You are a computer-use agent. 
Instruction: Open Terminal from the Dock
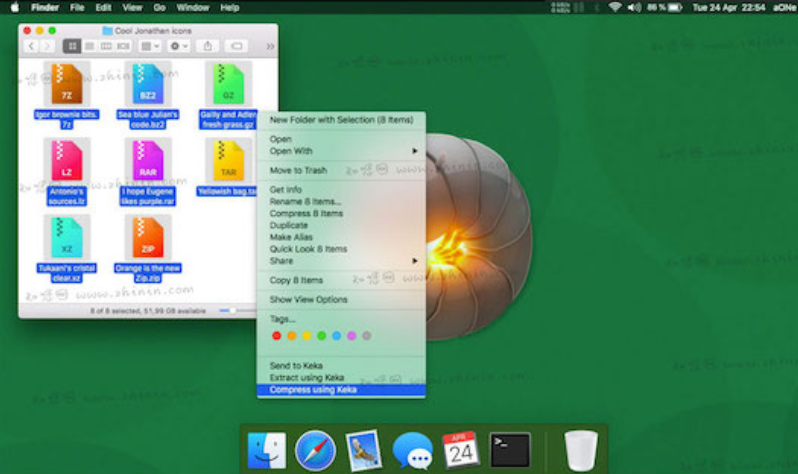coord(509,449)
